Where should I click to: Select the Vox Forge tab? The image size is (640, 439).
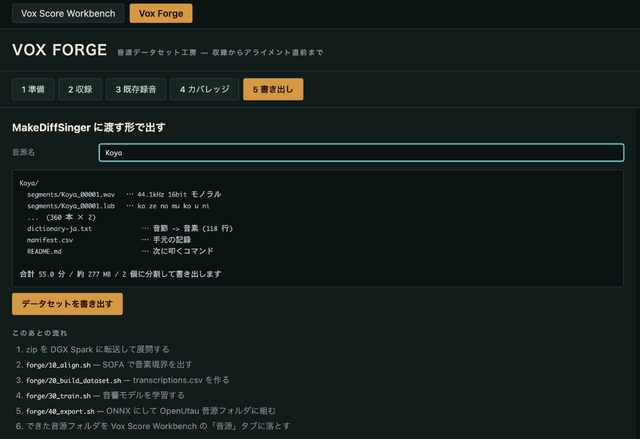click(x=161, y=13)
